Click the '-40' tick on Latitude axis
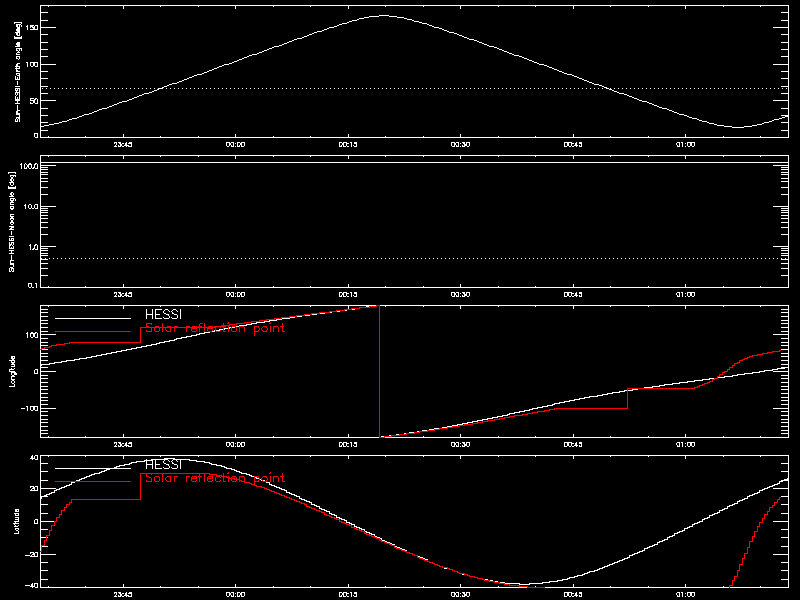The width and height of the screenshot is (800, 600). coord(32,585)
